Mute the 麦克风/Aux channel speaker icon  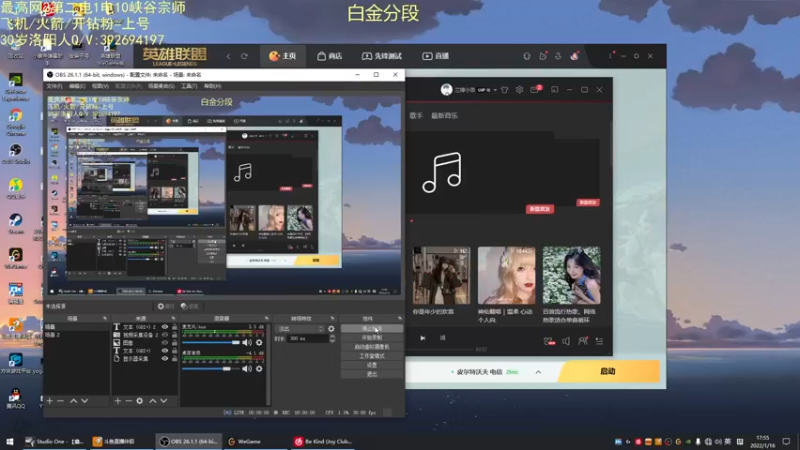coord(247,342)
